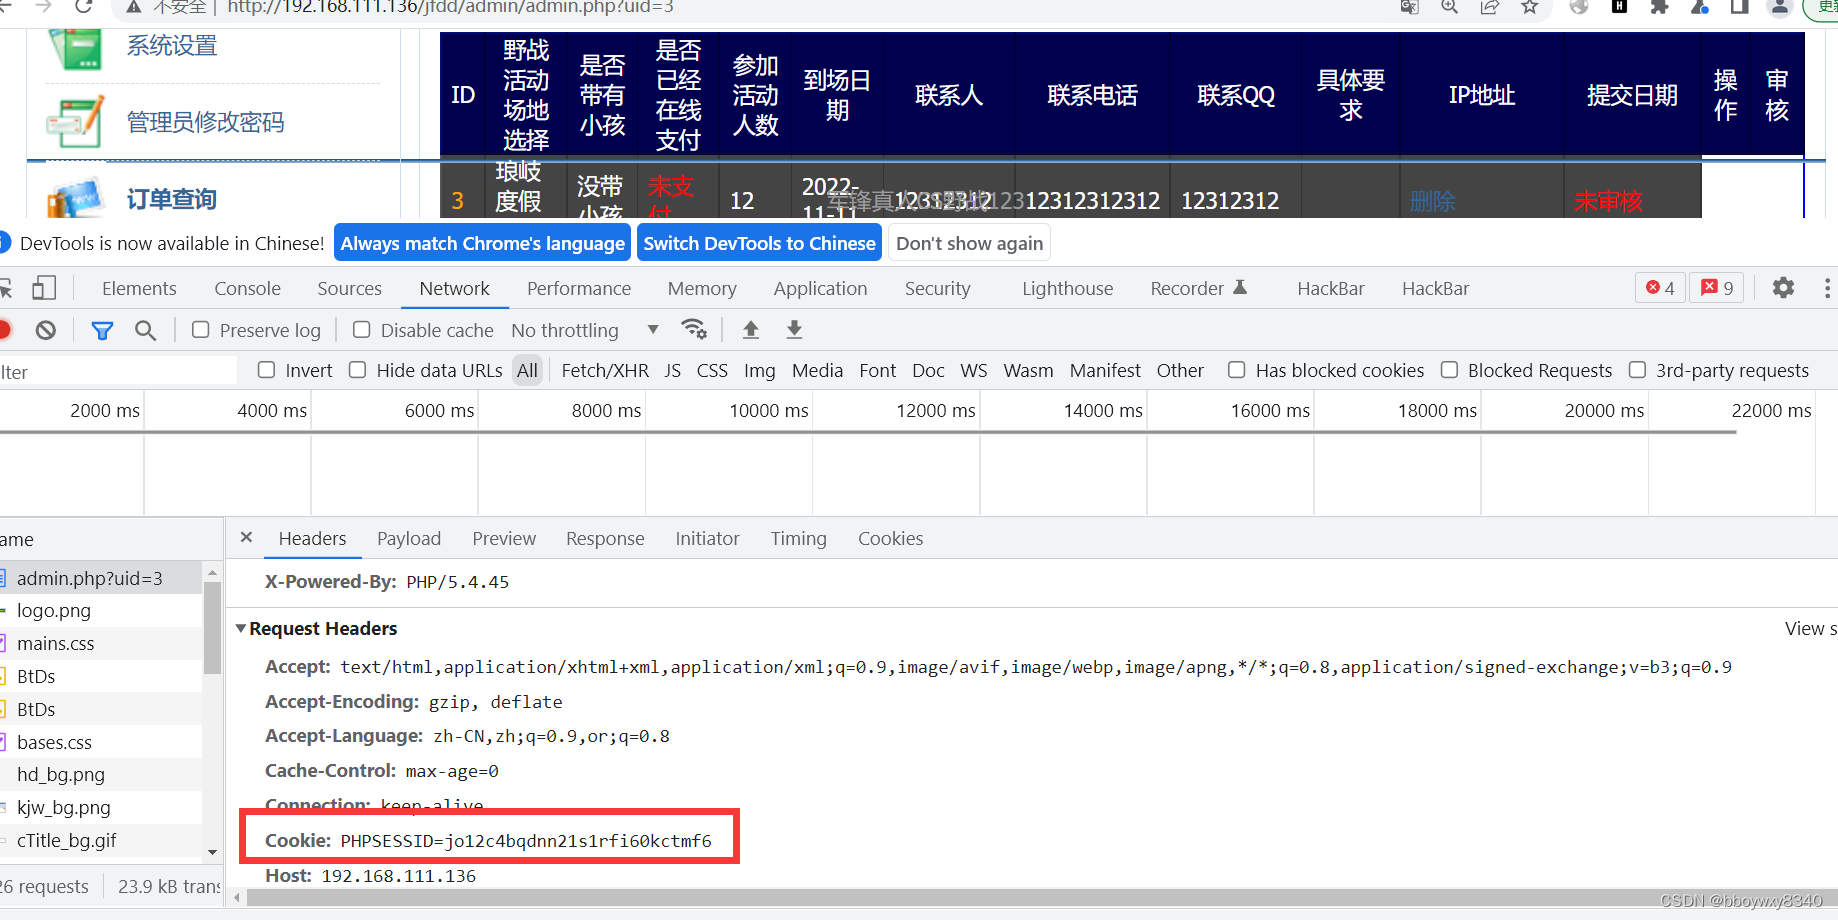The image size is (1838, 920).
Task: Enable Preserve log checkbox
Action: tap(201, 330)
